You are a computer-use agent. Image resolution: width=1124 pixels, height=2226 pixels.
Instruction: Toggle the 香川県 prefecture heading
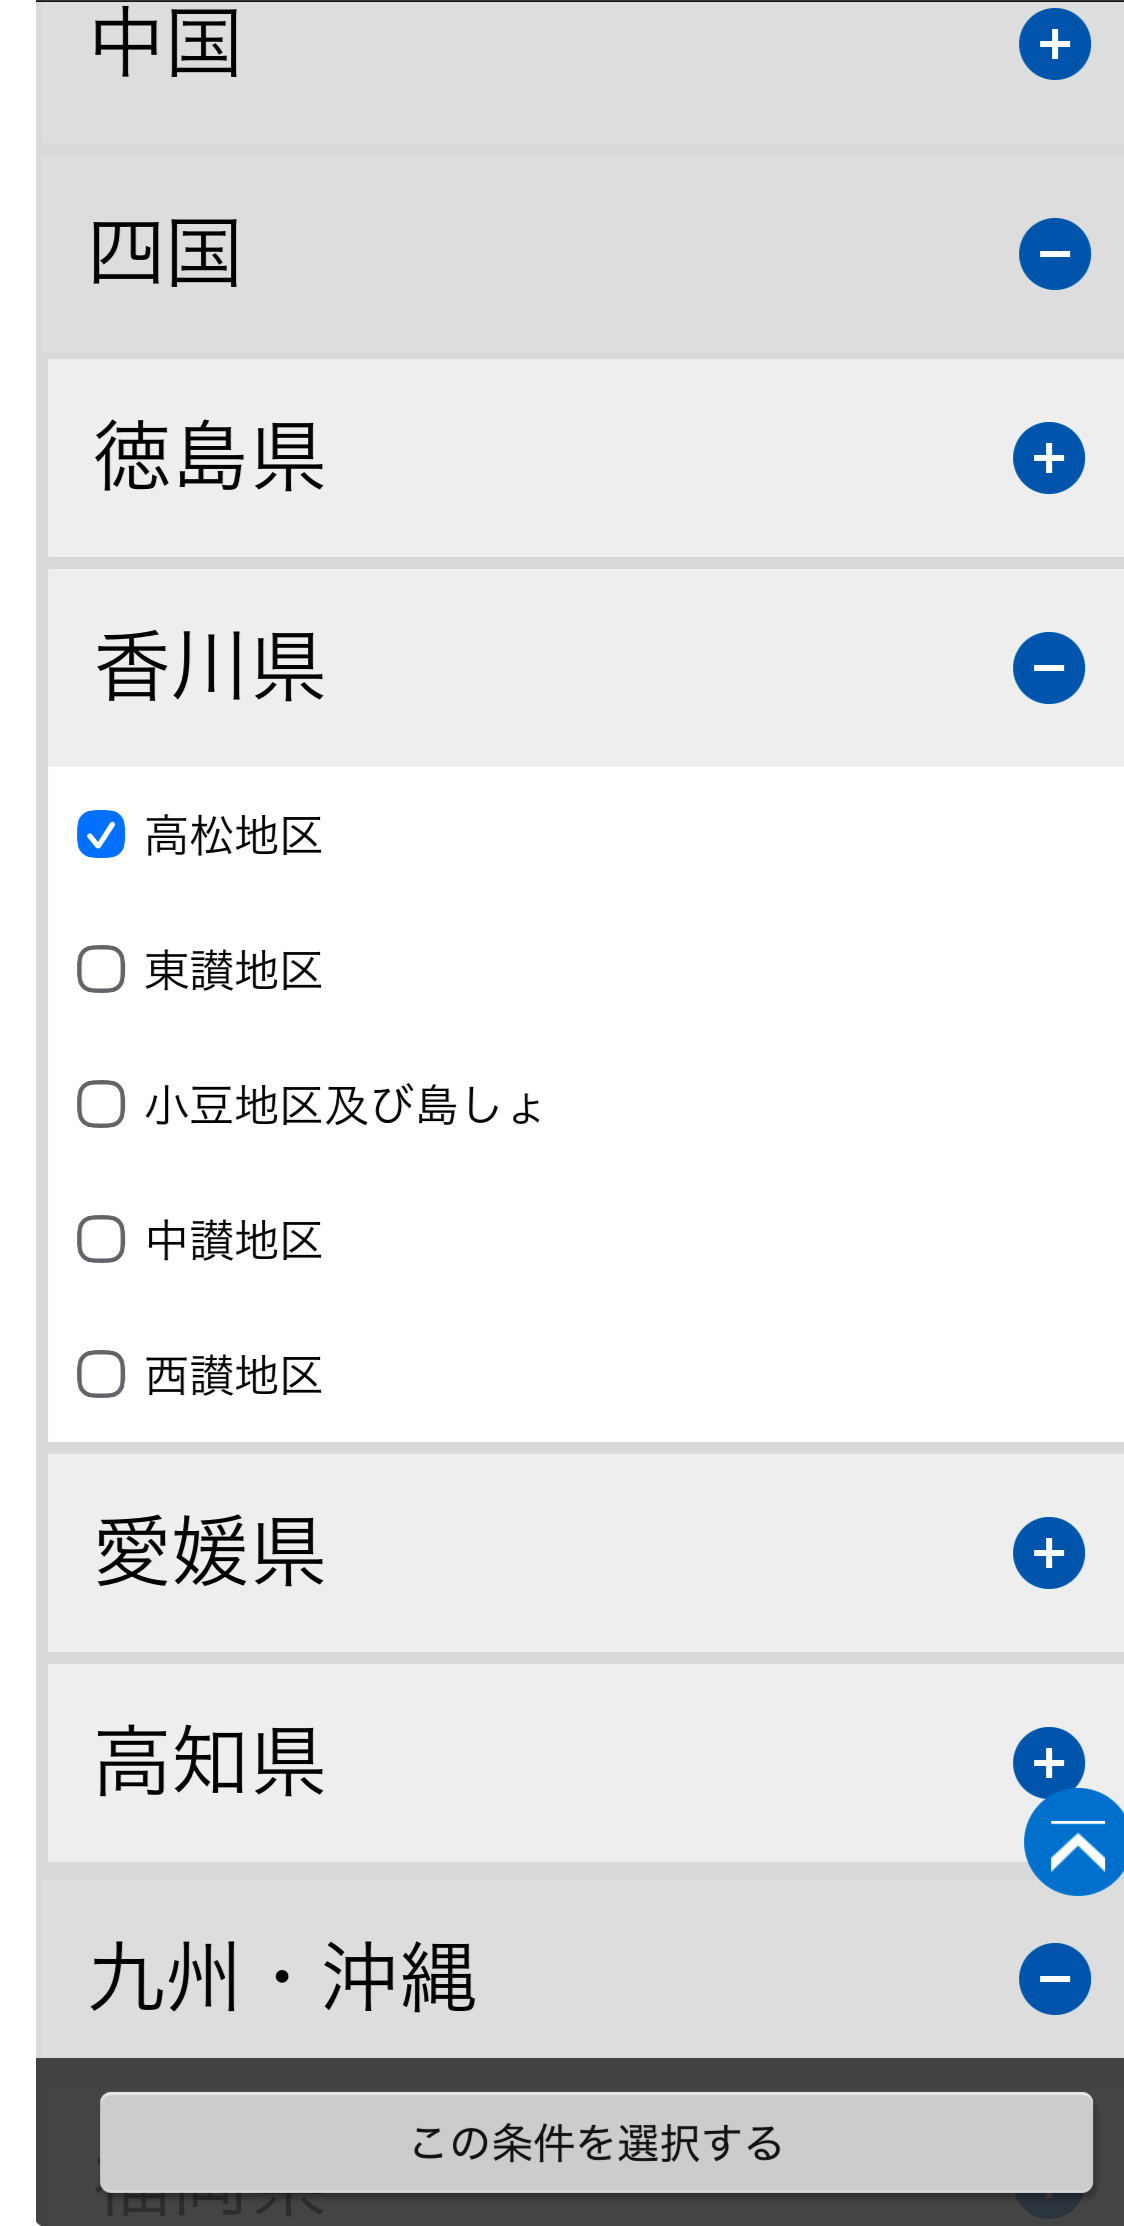(210, 668)
